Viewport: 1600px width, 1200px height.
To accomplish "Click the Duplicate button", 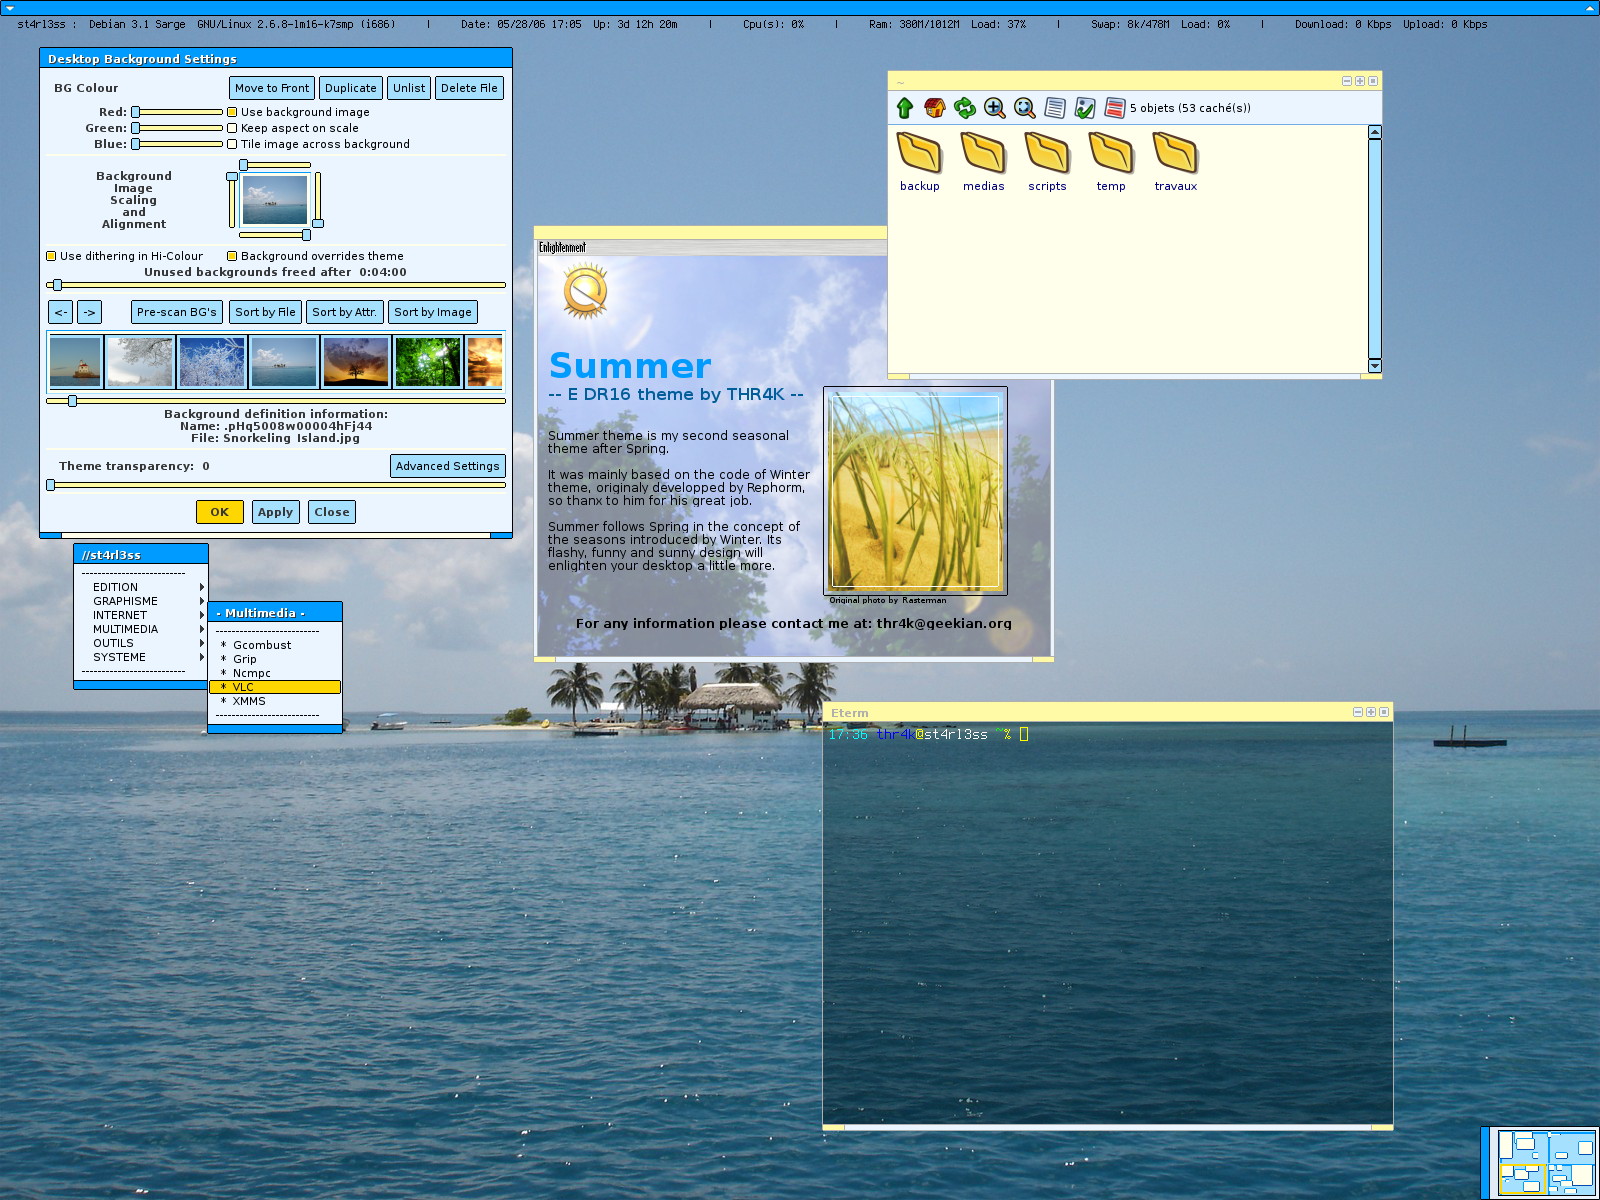I will point(351,88).
